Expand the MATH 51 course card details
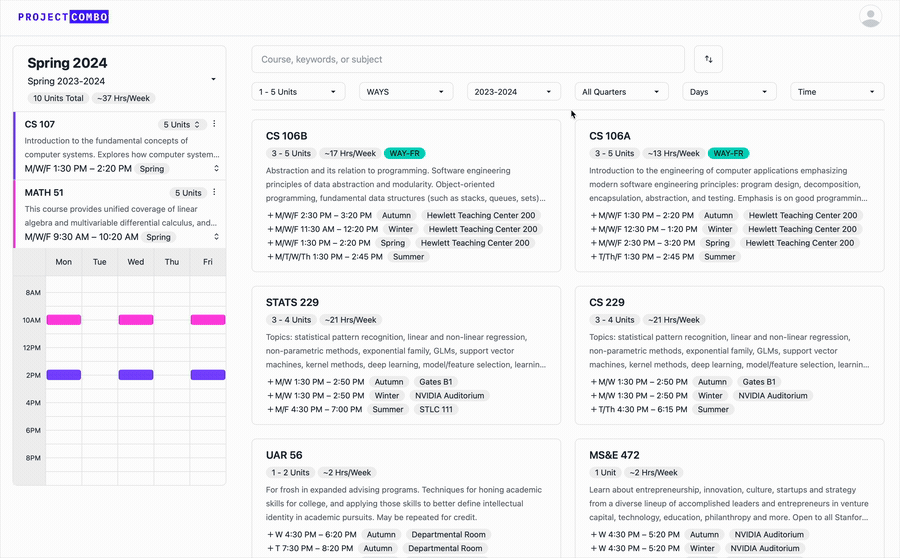The width and height of the screenshot is (900, 558). [217, 237]
